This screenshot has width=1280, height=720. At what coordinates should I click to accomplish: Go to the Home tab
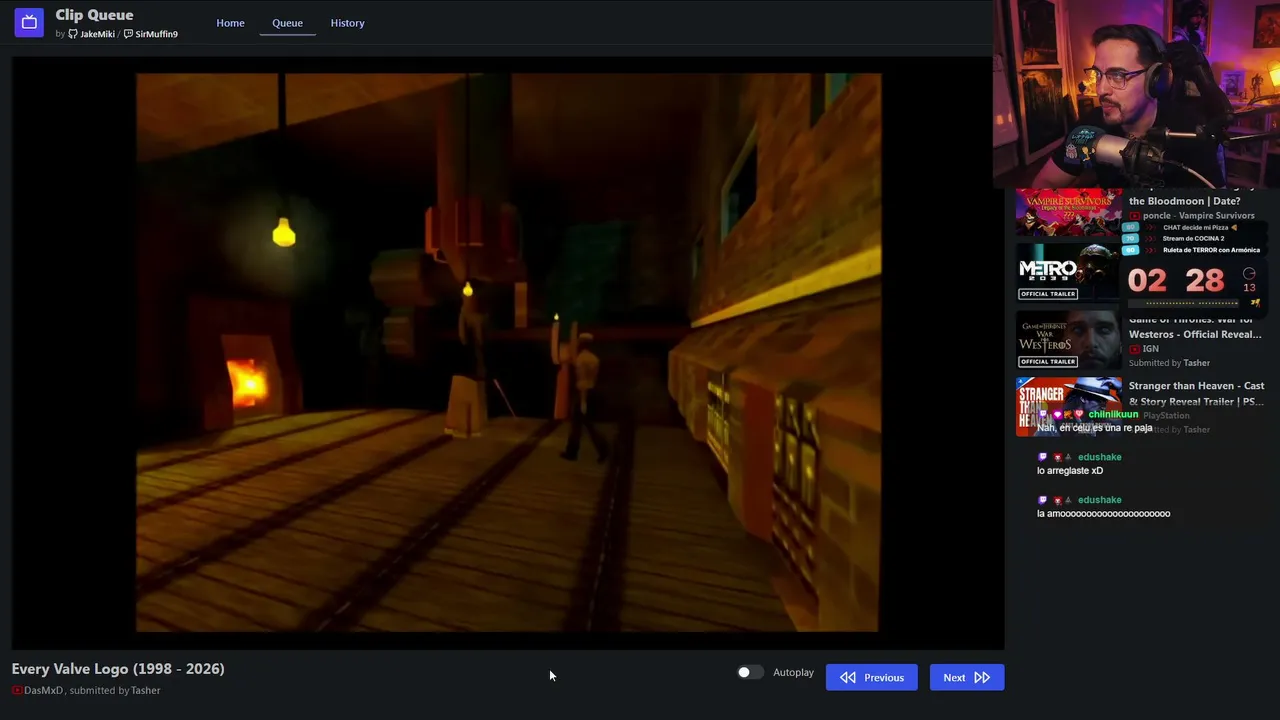230,23
